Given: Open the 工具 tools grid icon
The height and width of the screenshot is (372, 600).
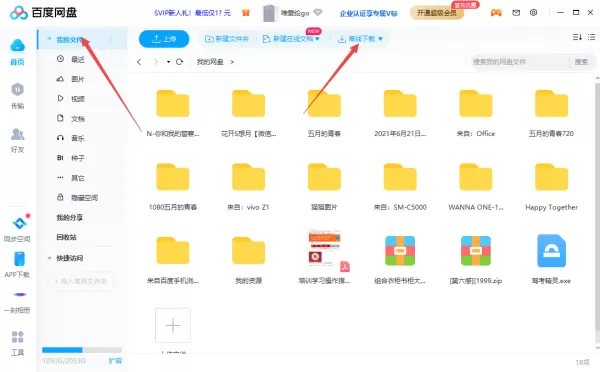Looking at the screenshot, I should point(18,337).
